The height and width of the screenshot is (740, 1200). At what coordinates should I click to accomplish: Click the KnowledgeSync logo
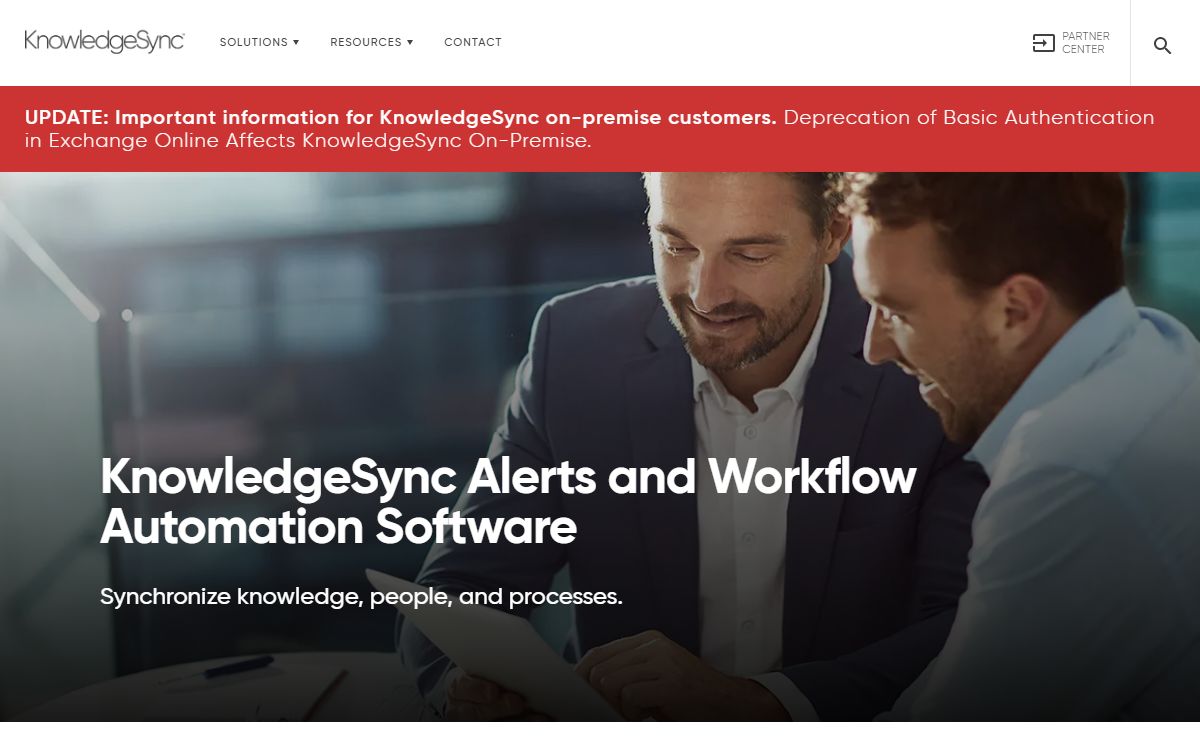[105, 41]
